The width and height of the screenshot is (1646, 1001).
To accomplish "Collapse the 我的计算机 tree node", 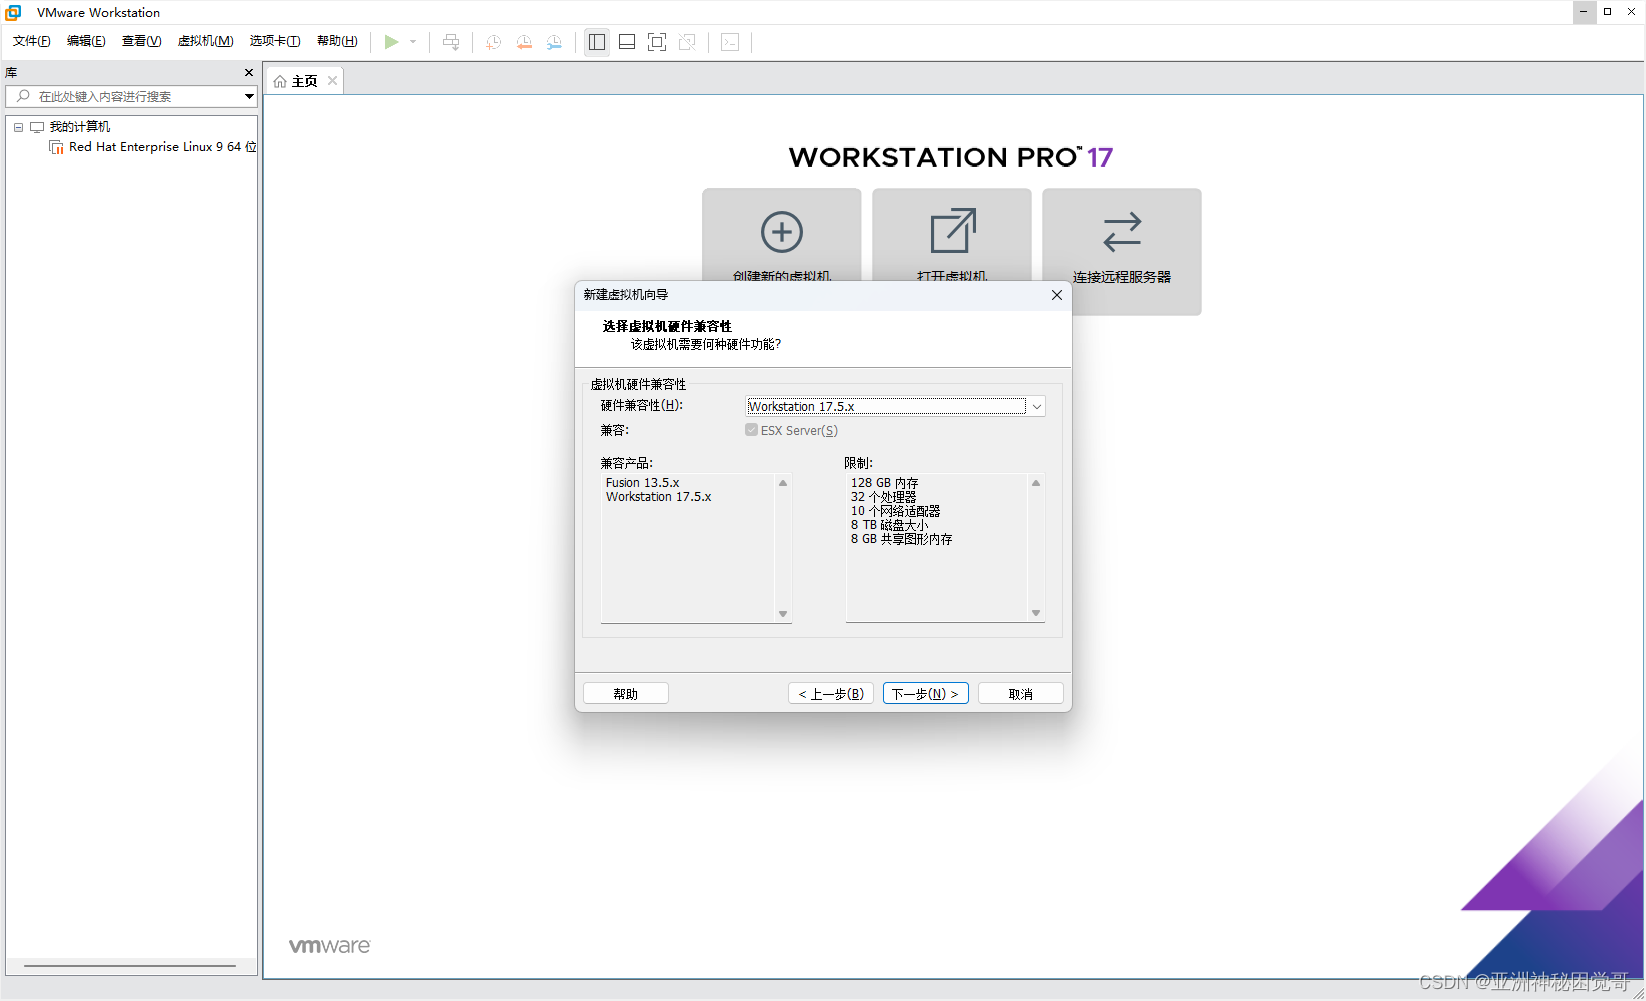I will coord(18,127).
